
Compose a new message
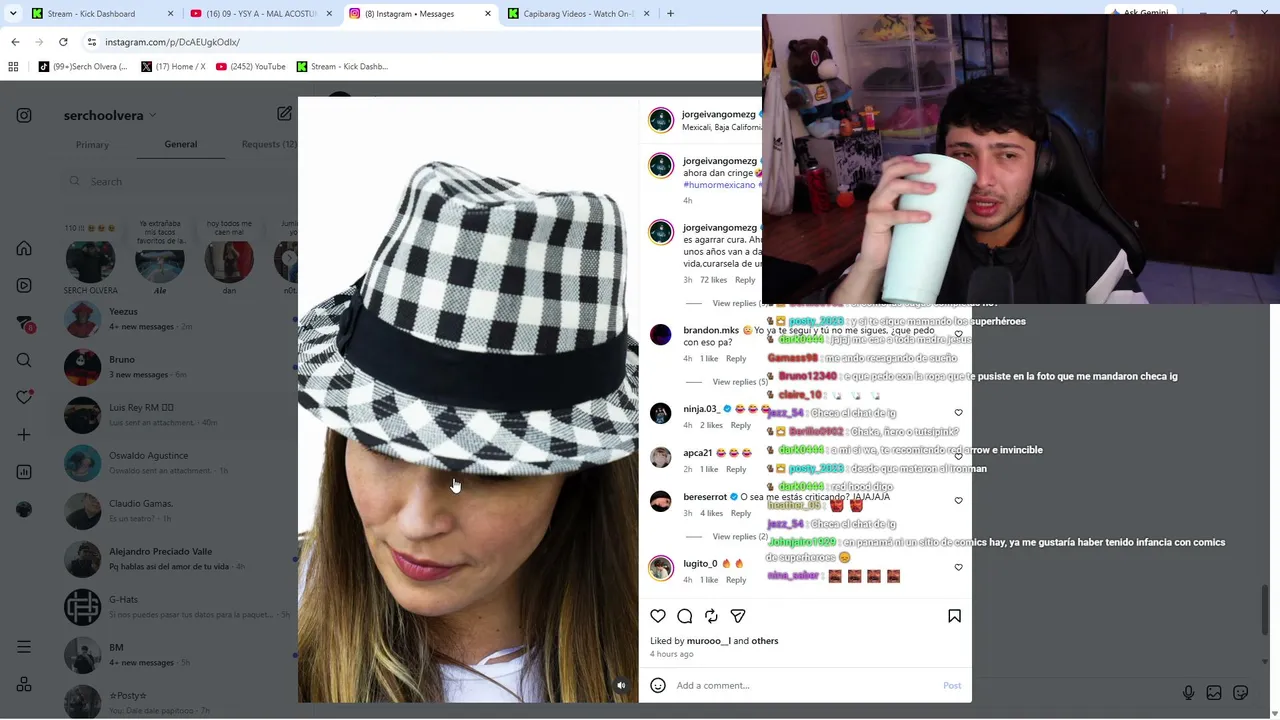tap(285, 114)
